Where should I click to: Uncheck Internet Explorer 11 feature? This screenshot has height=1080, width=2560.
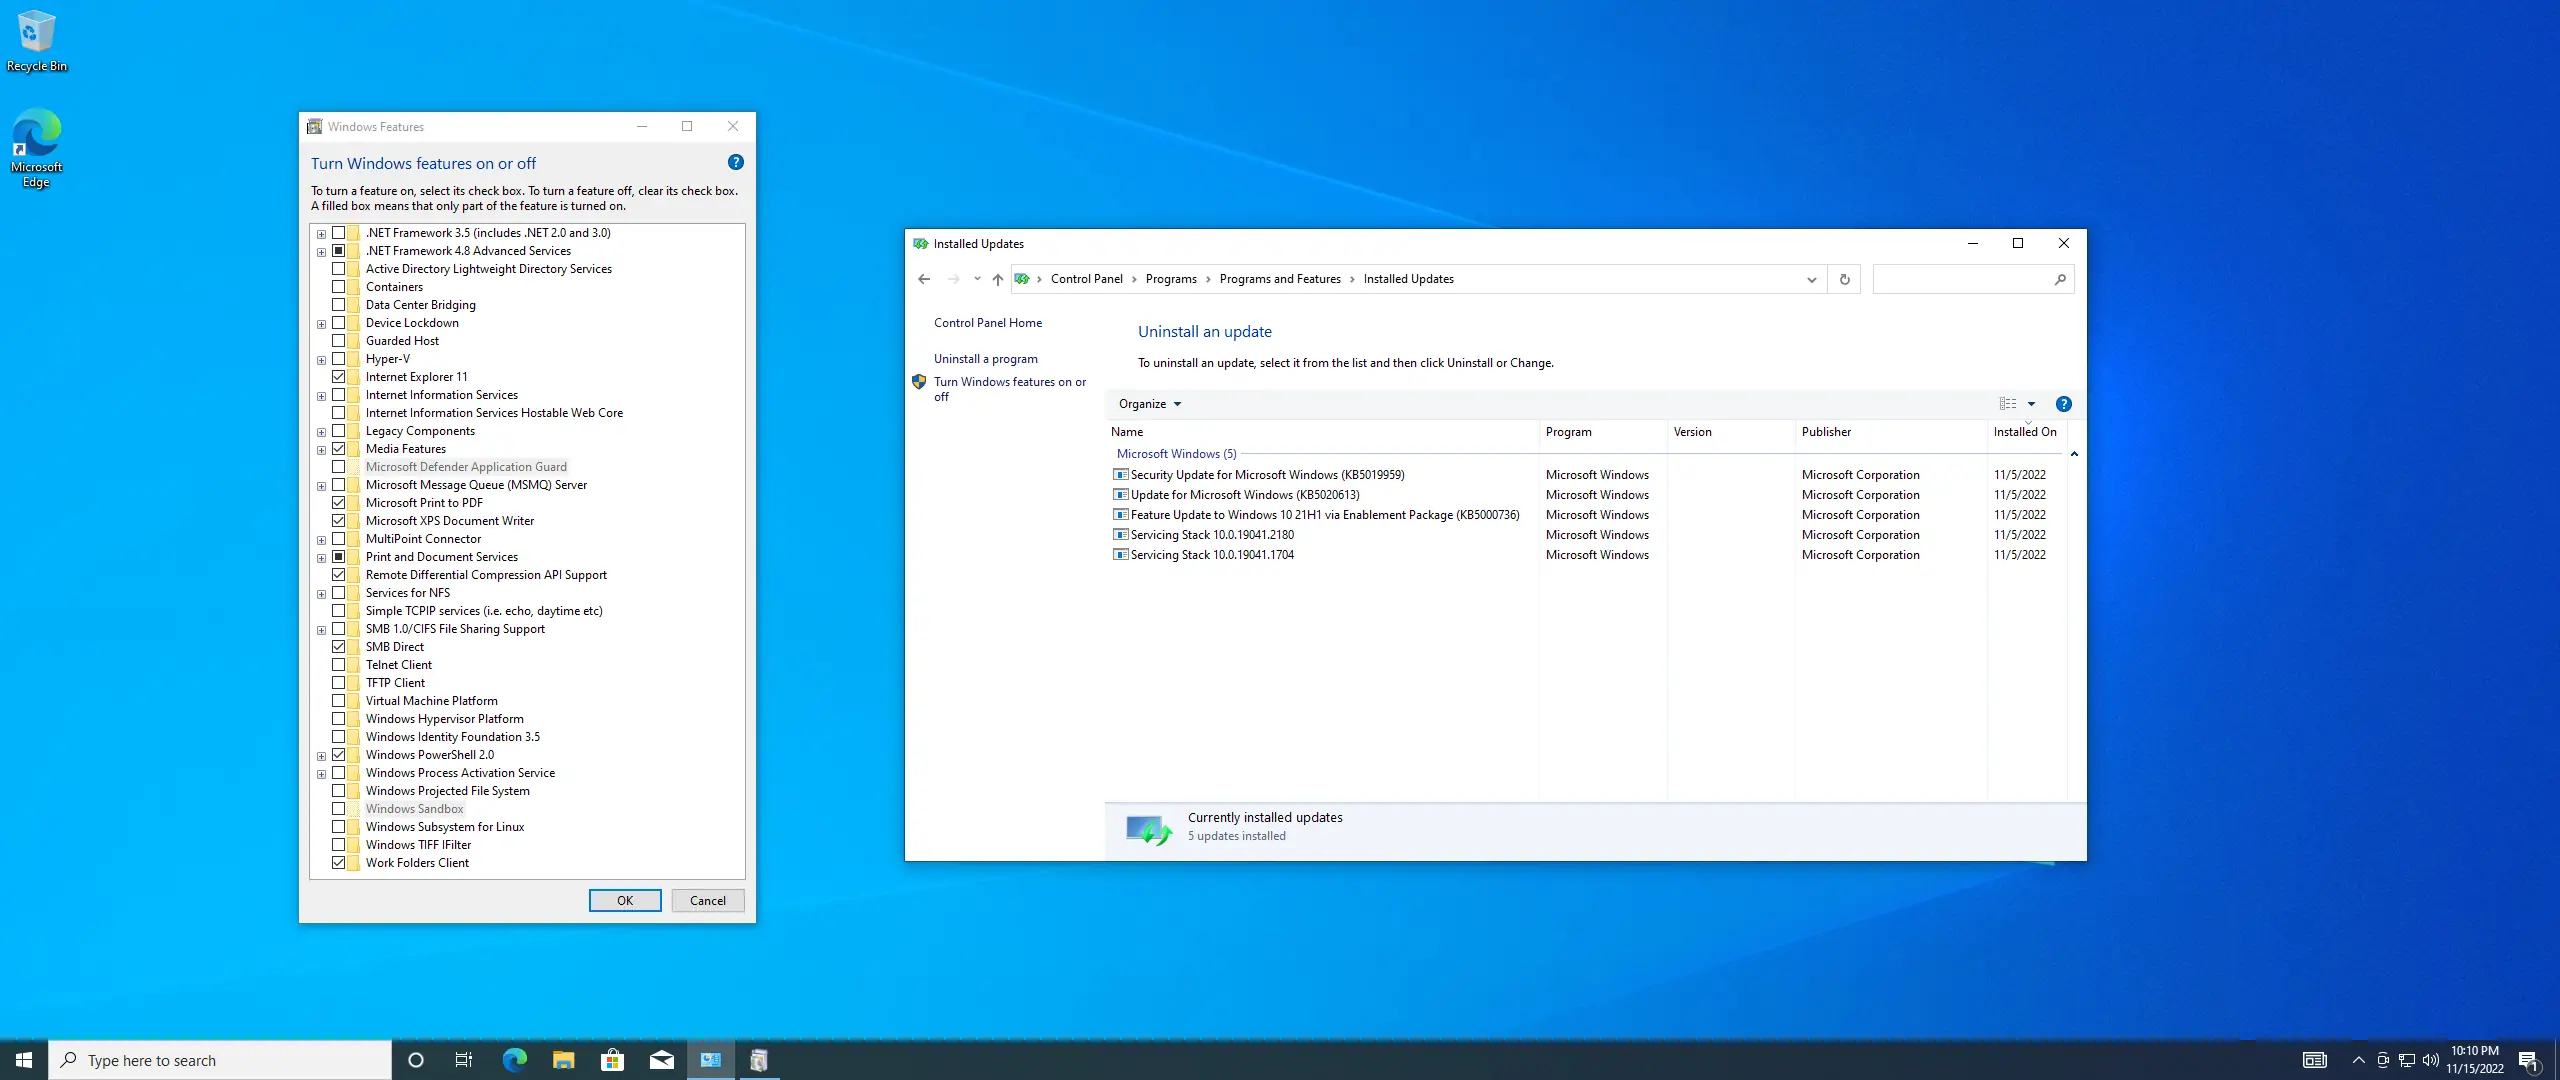tap(339, 377)
